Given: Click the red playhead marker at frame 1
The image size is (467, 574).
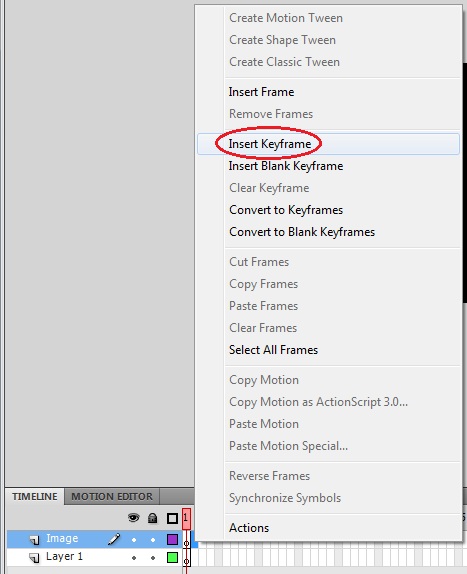Looking at the screenshot, I should 186,518.
